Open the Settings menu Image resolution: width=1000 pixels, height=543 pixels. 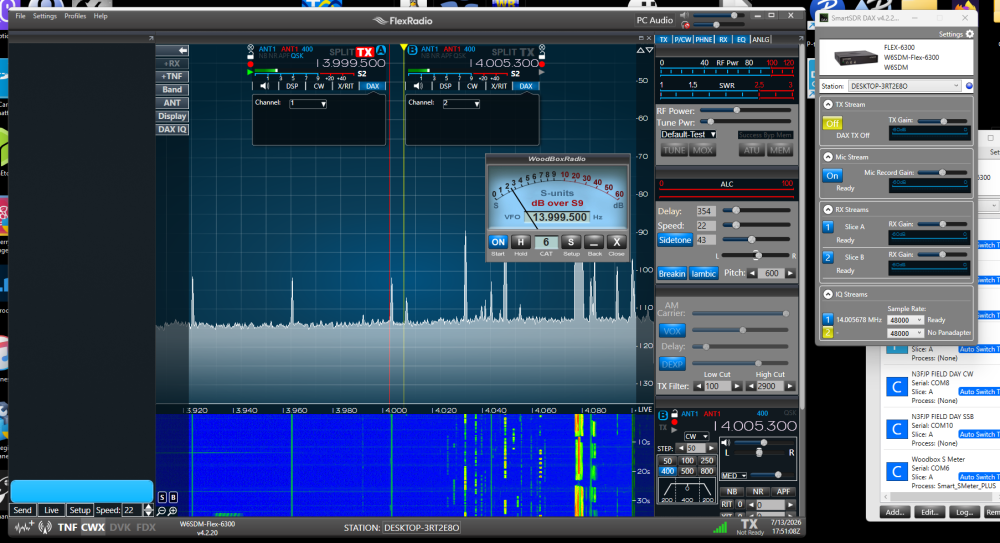coord(45,16)
